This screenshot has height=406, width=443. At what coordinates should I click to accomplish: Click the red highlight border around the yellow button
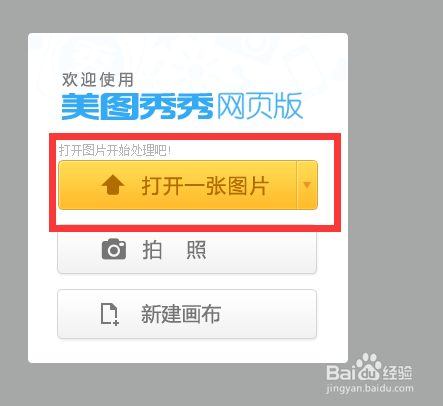click(x=195, y=136)
